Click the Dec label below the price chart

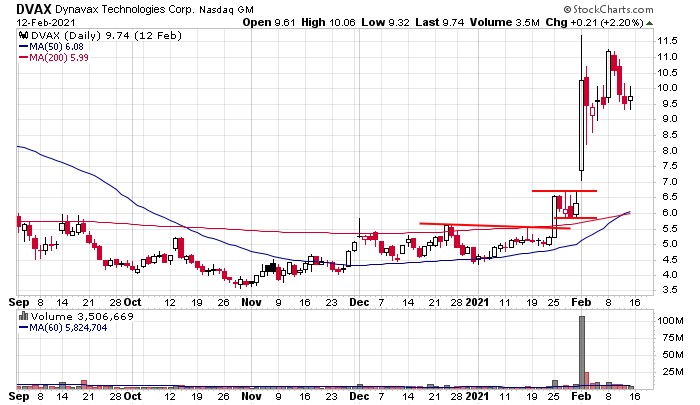359,302
